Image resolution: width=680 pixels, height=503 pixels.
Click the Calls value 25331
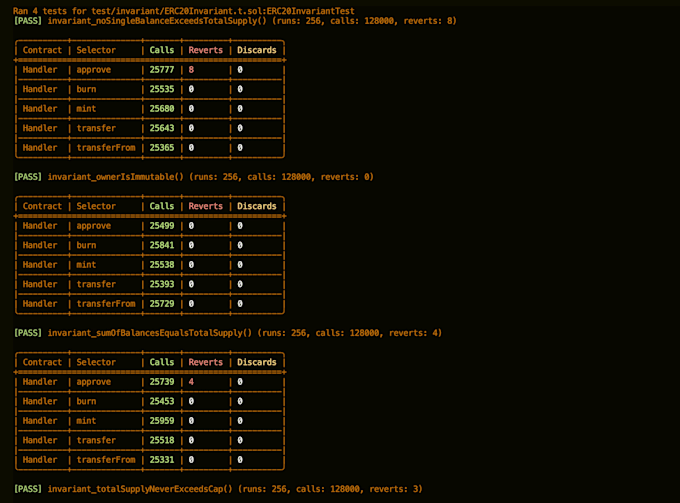(162, 460)
